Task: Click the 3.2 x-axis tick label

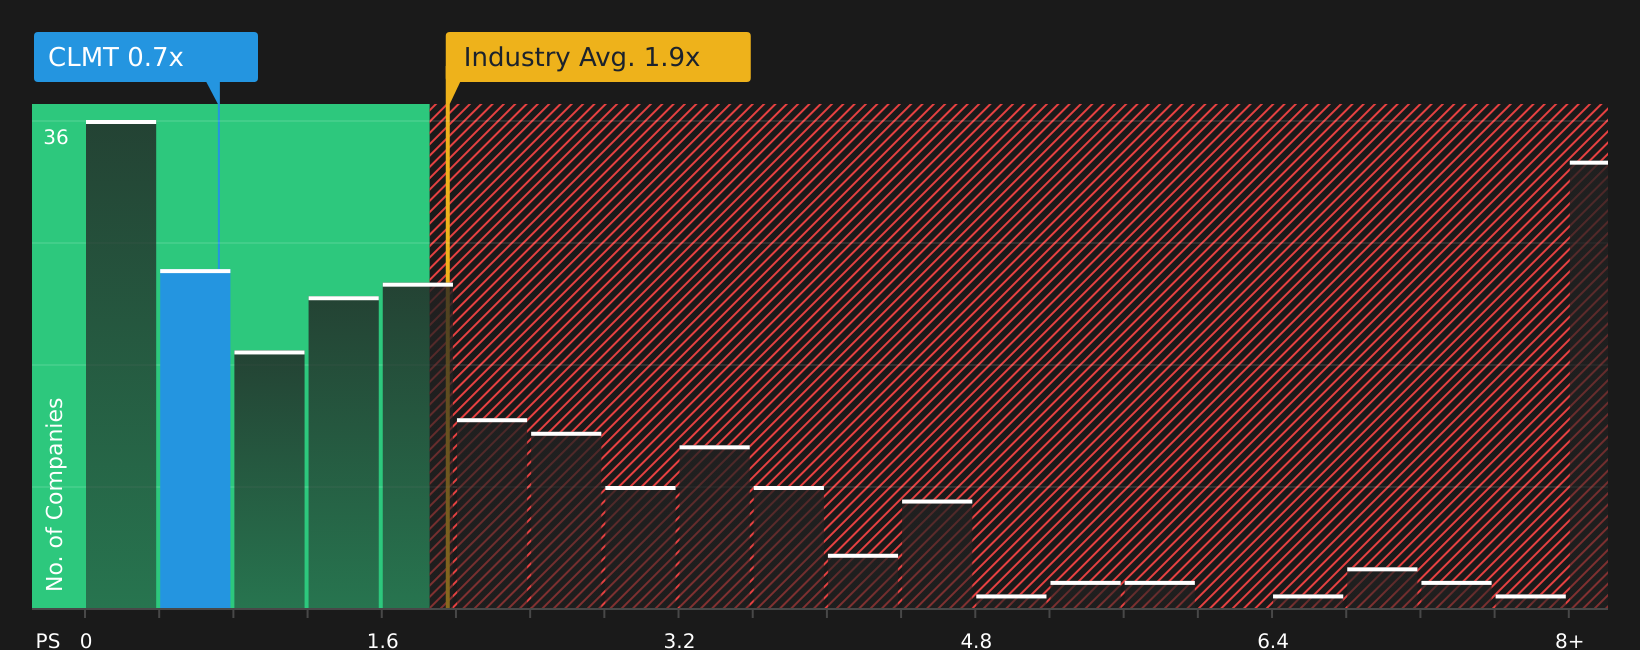Action: [x=679, y=641]
